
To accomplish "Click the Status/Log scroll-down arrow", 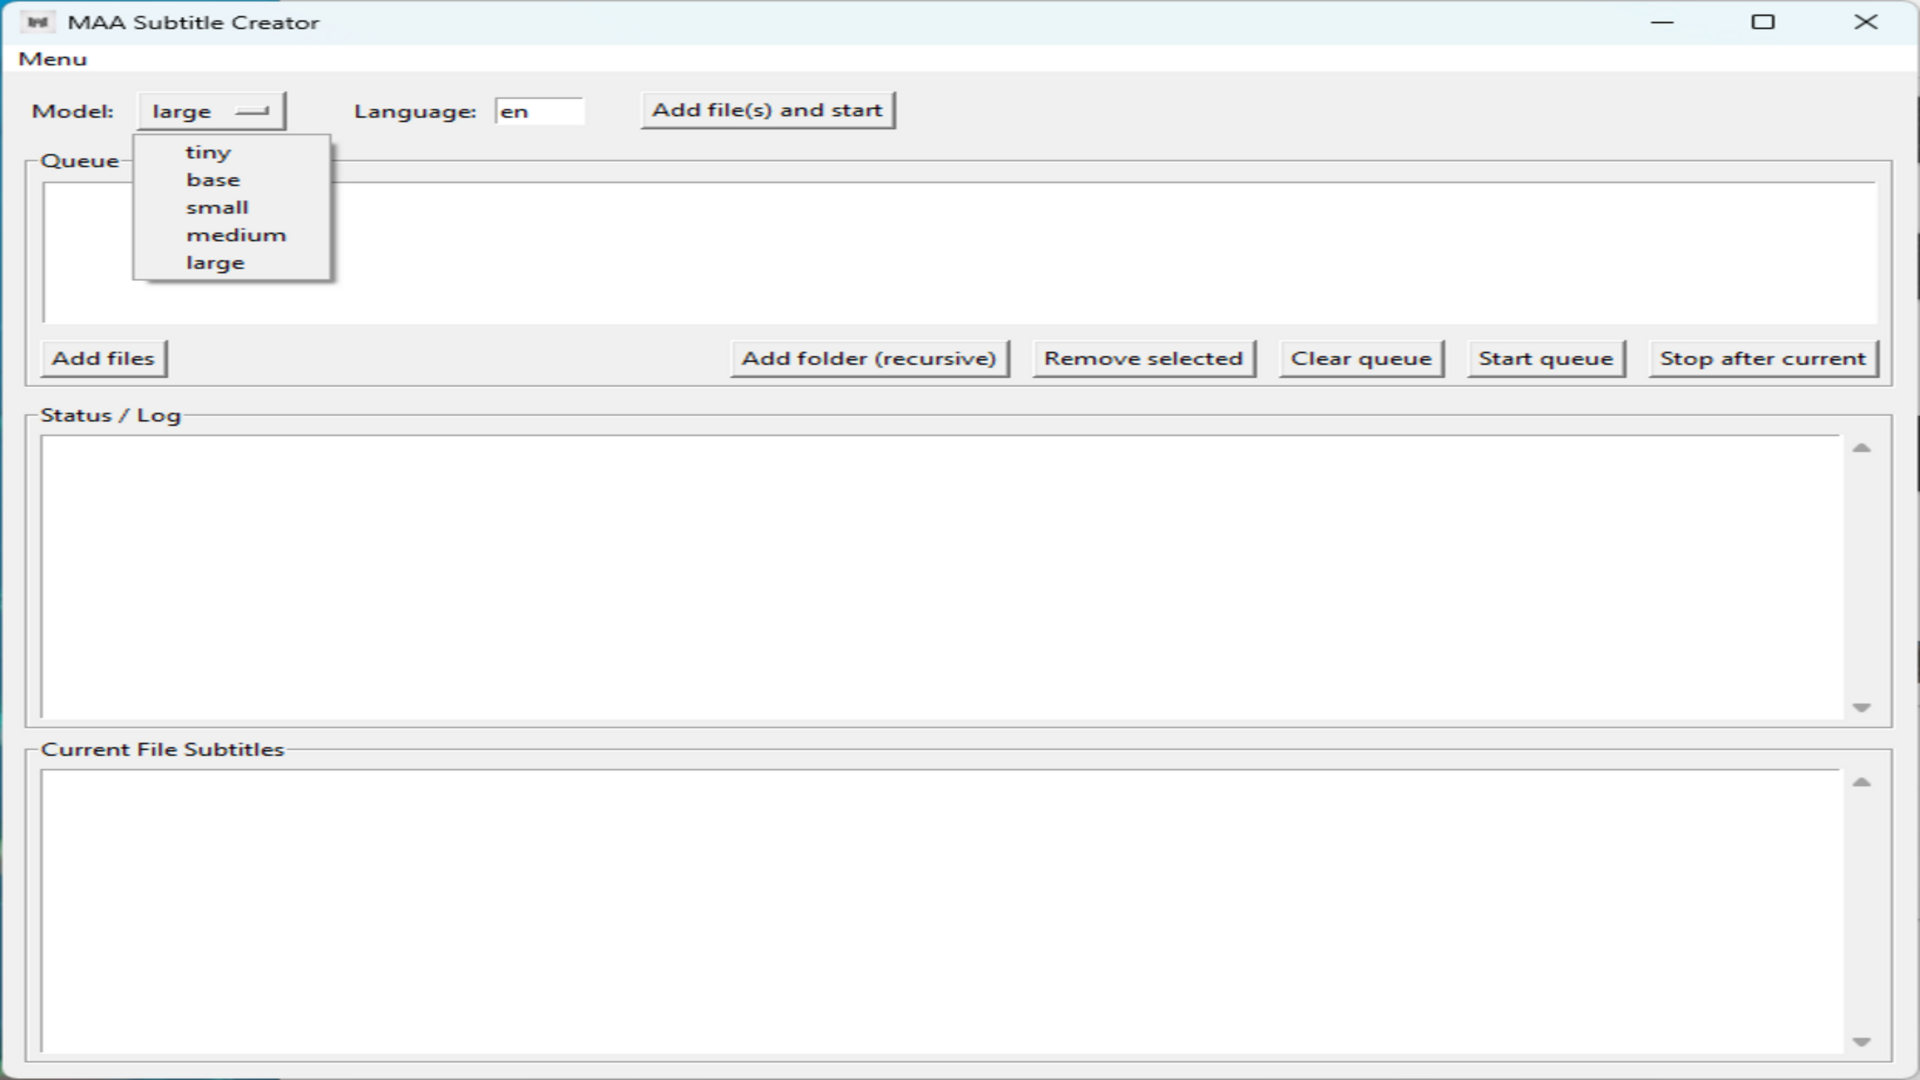I will [x=1862, y=707].
